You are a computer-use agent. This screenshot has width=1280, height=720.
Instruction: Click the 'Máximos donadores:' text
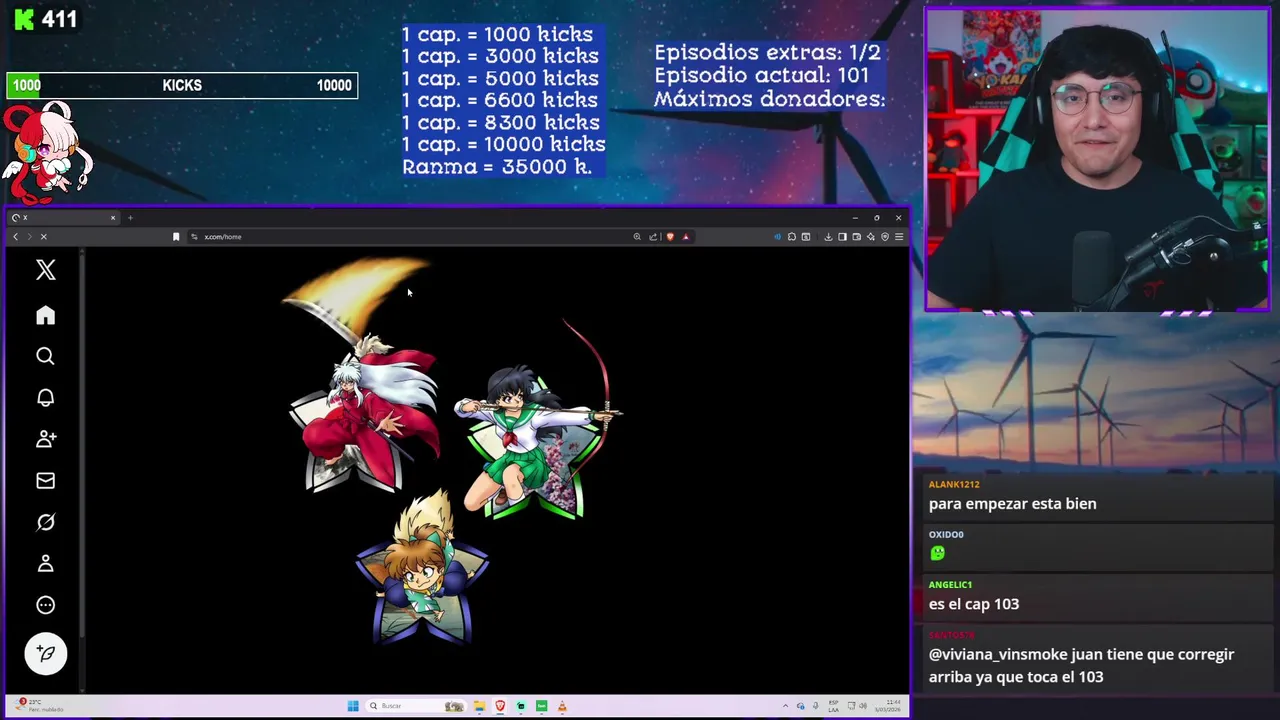pos(769,99)
